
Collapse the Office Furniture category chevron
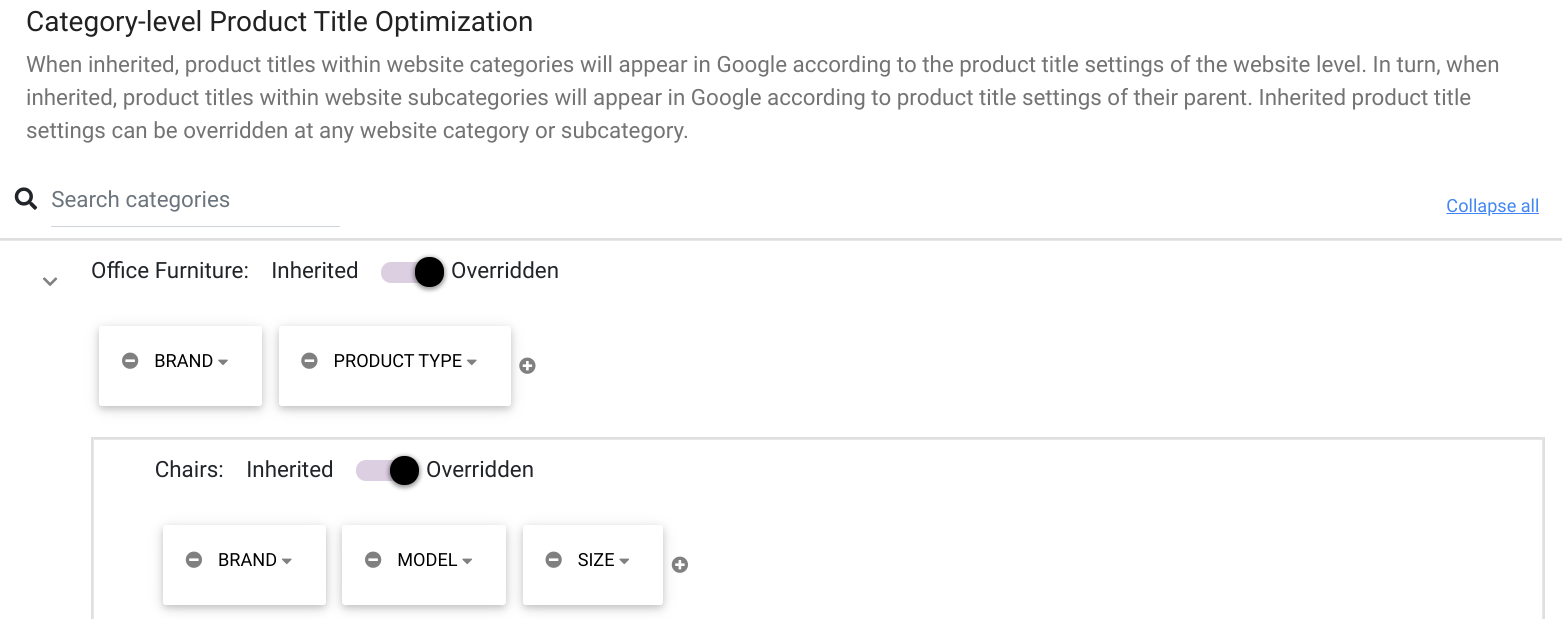pos(50,282)
